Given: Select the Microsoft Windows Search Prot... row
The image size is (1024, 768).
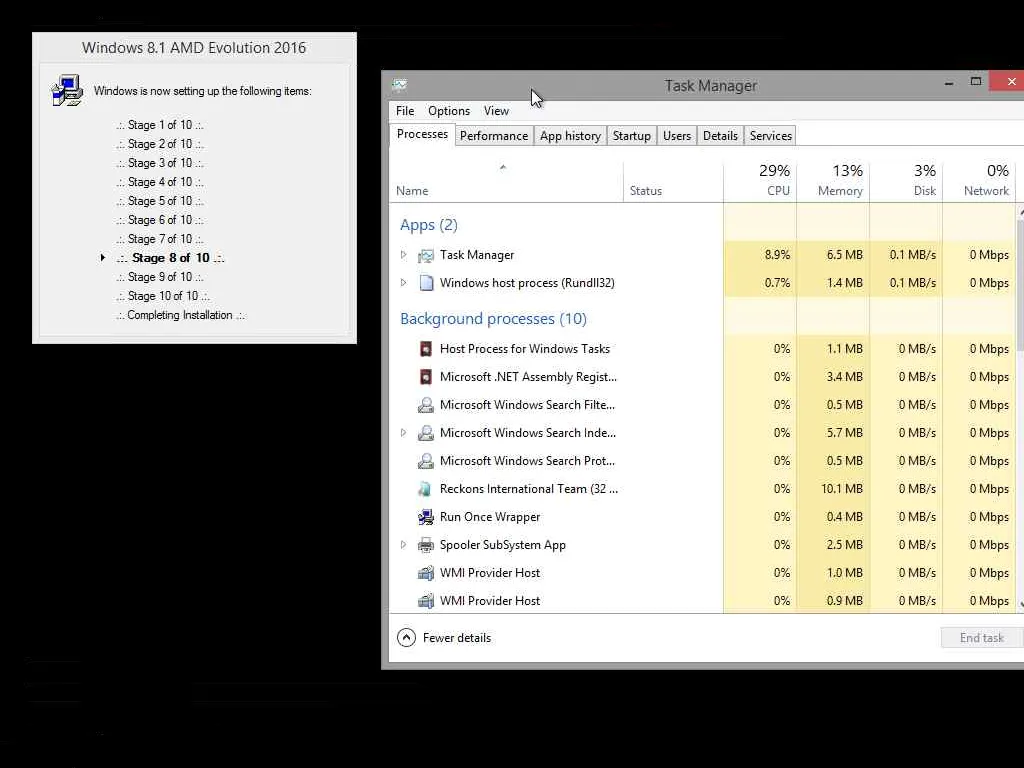Looking at the screenshot, I should pos(703,461).
